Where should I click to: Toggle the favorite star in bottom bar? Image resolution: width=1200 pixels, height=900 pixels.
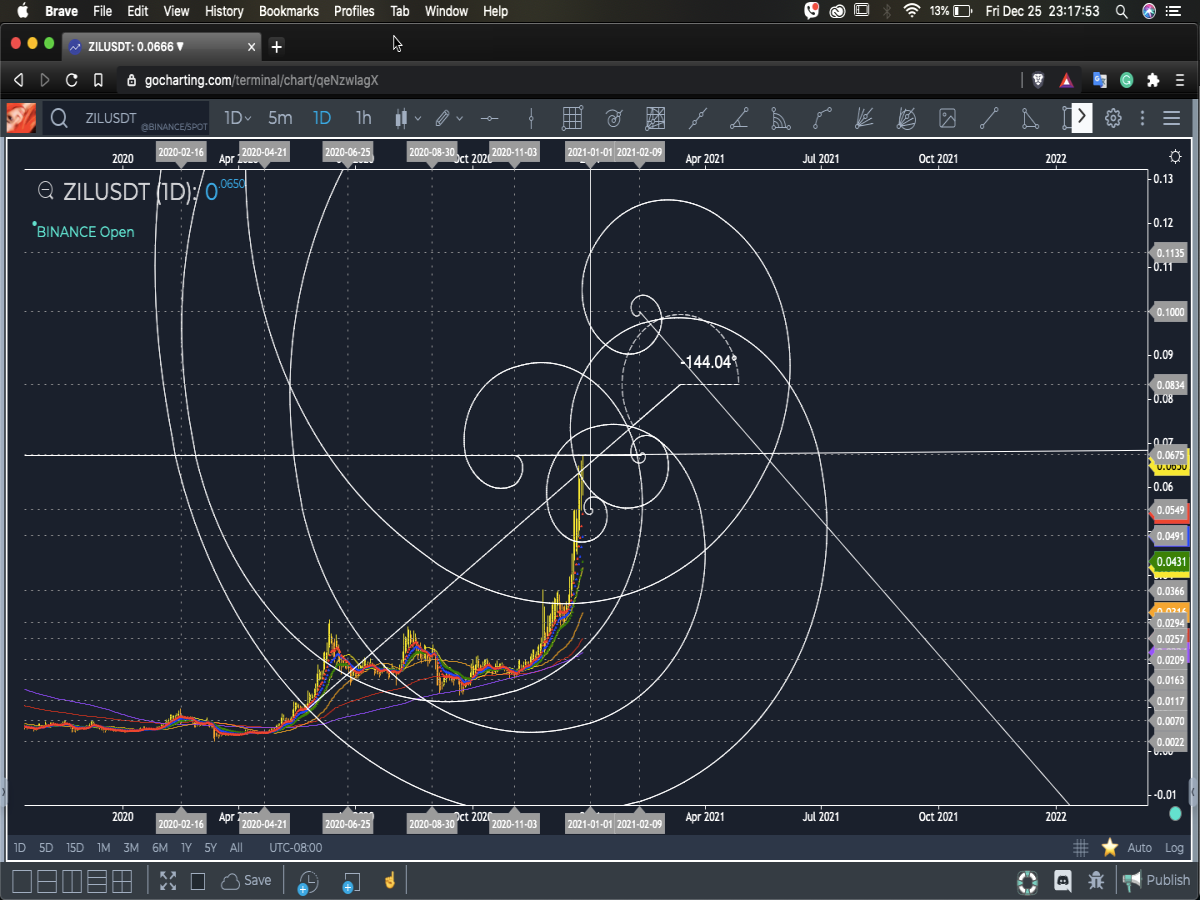click(1109, 847)
